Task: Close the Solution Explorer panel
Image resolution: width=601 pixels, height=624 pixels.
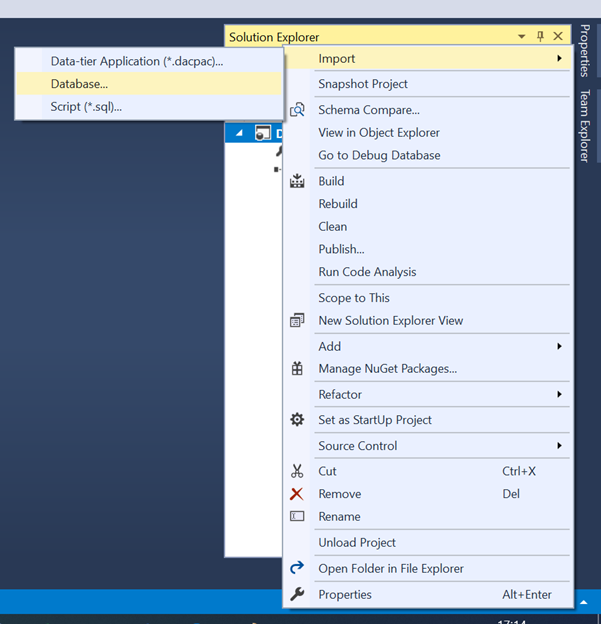Action: coord(558,36)
